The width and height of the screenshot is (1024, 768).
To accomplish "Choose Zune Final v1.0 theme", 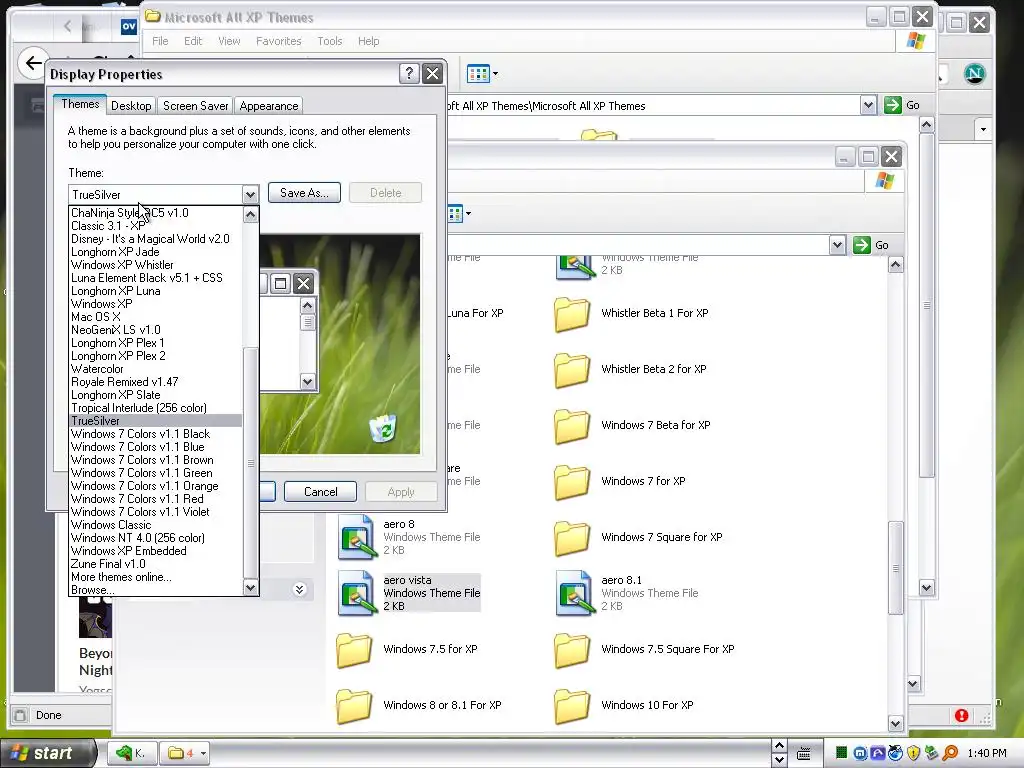I will 155,564.
